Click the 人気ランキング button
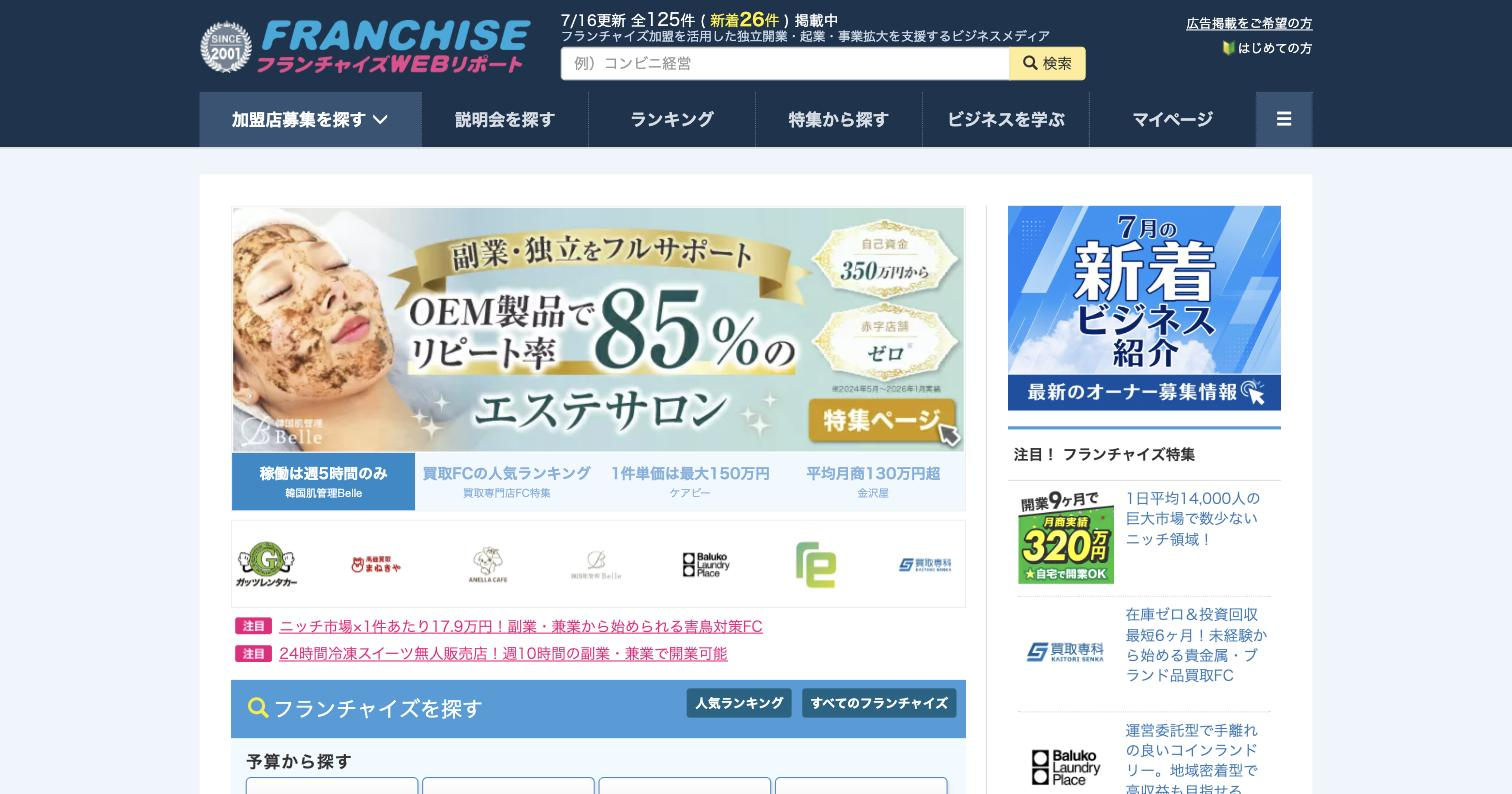 pos(739,703)
